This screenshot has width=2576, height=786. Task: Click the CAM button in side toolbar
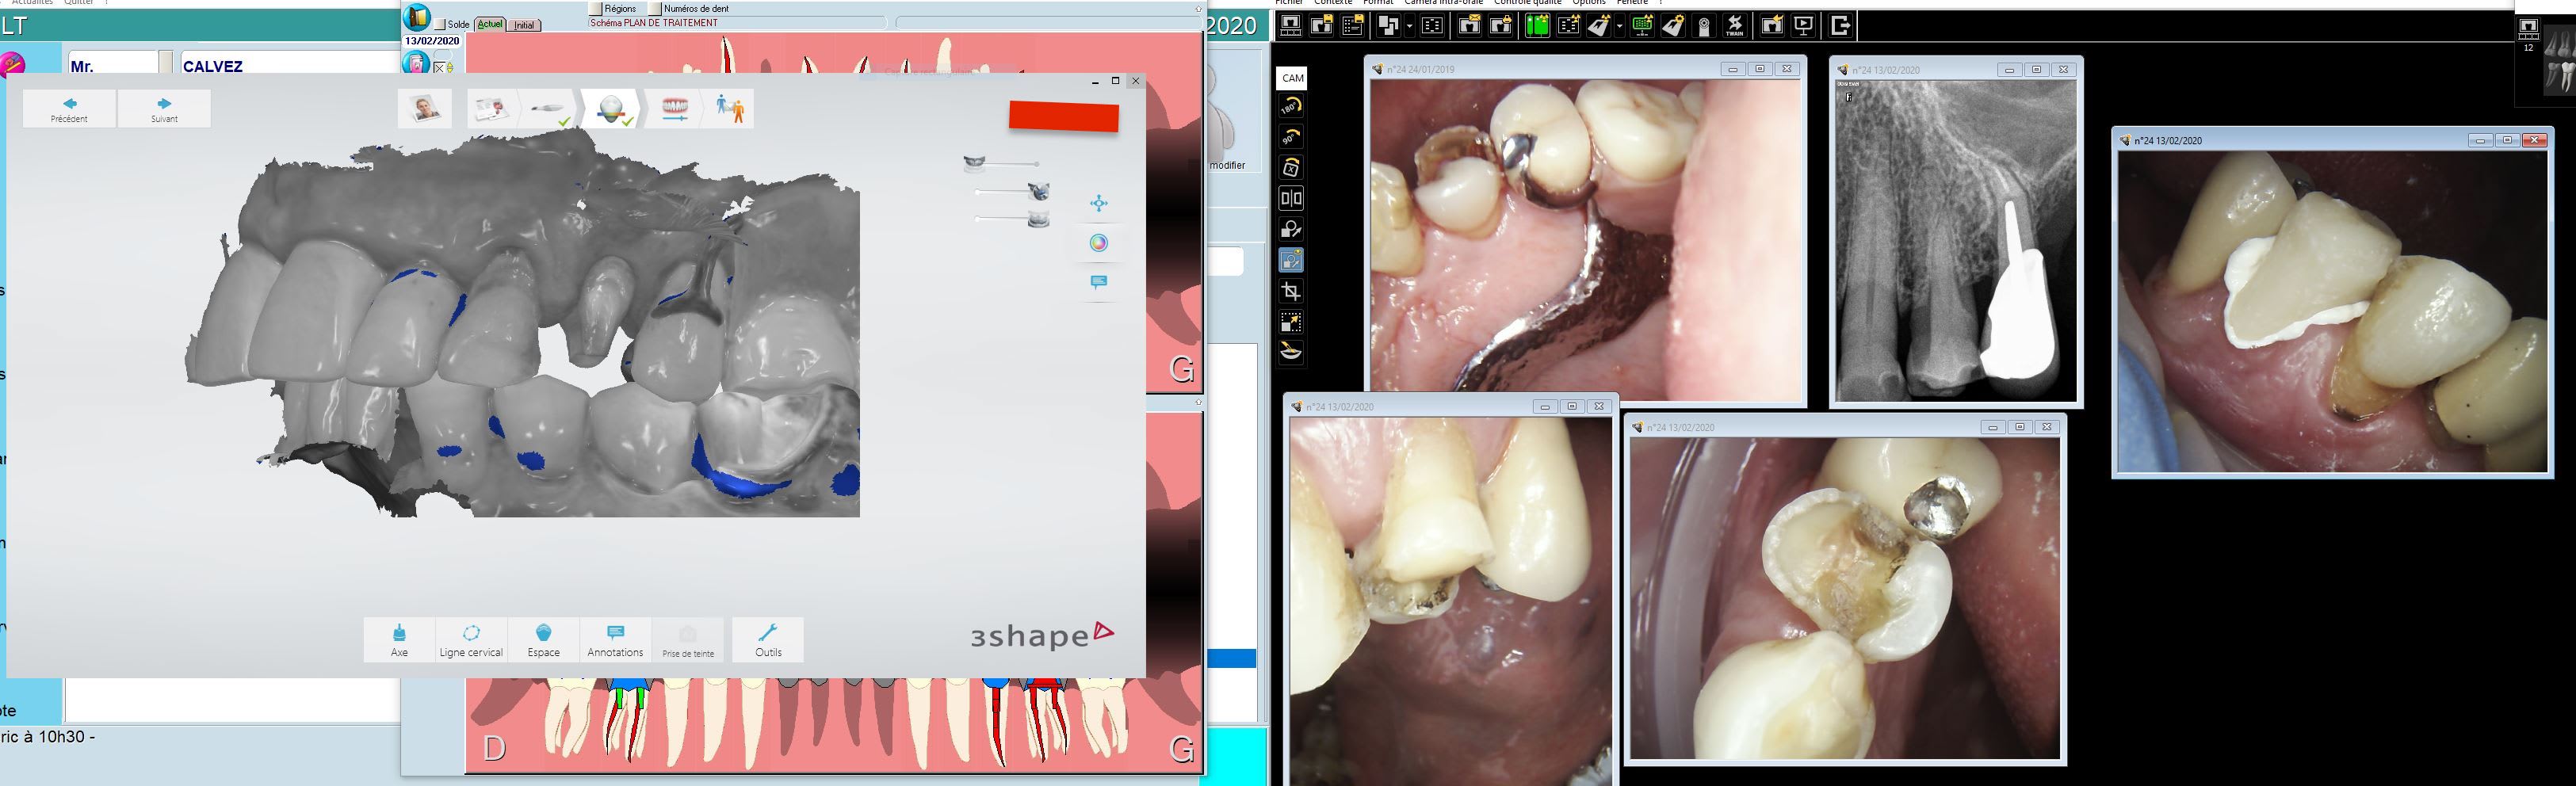pyautogui.click(x=1292, y=78)
